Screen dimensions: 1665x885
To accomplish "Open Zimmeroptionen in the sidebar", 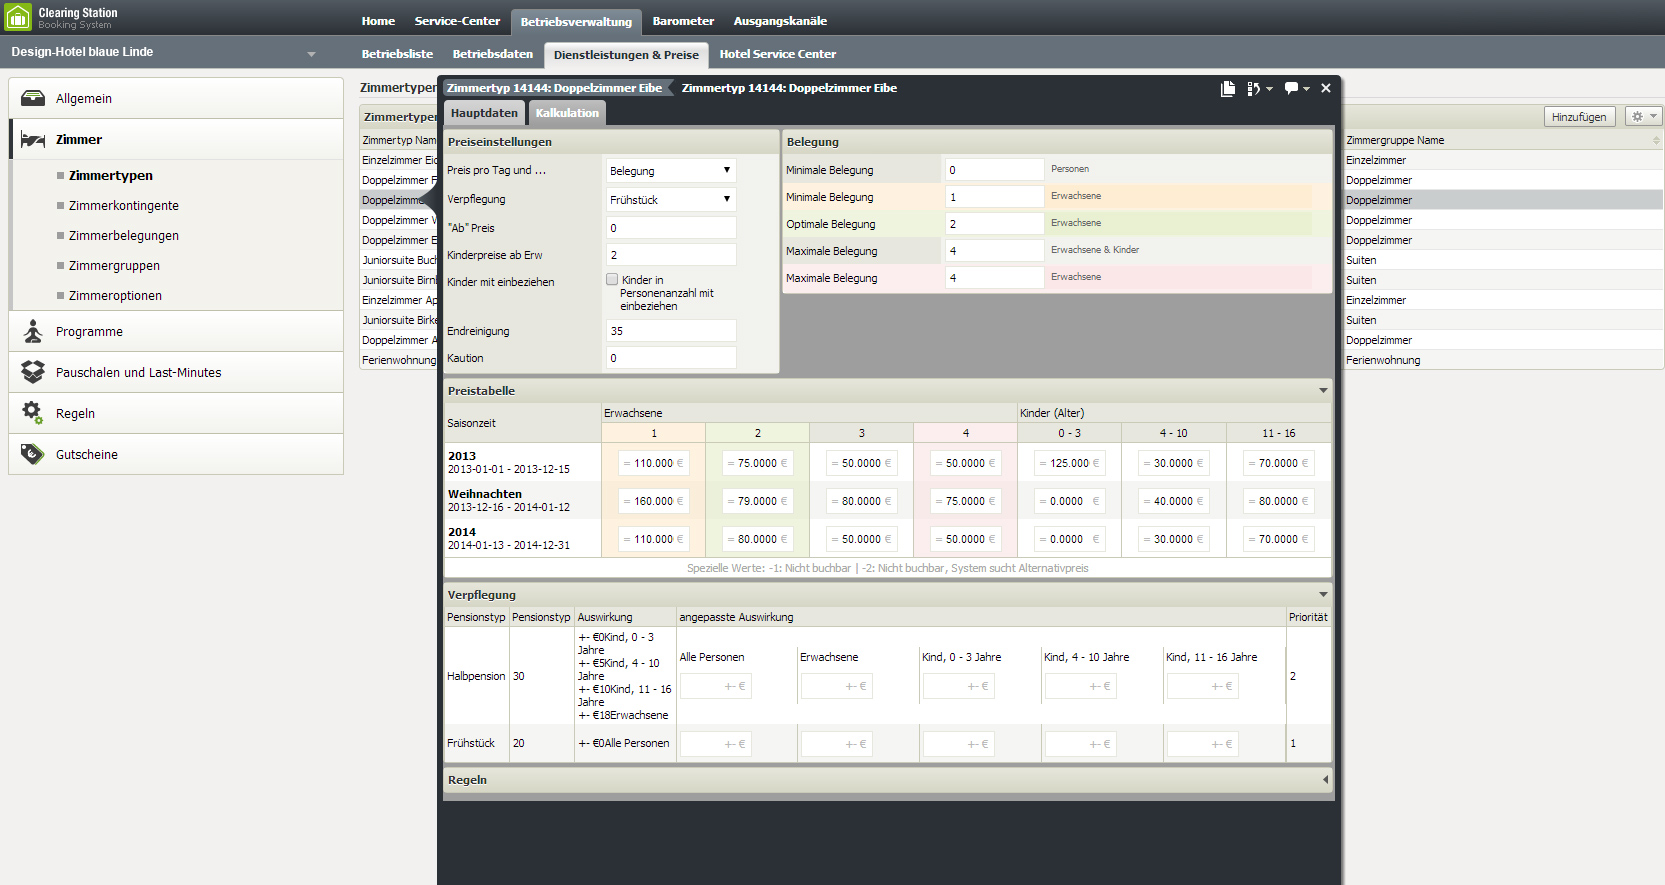I will click(115, 295).
